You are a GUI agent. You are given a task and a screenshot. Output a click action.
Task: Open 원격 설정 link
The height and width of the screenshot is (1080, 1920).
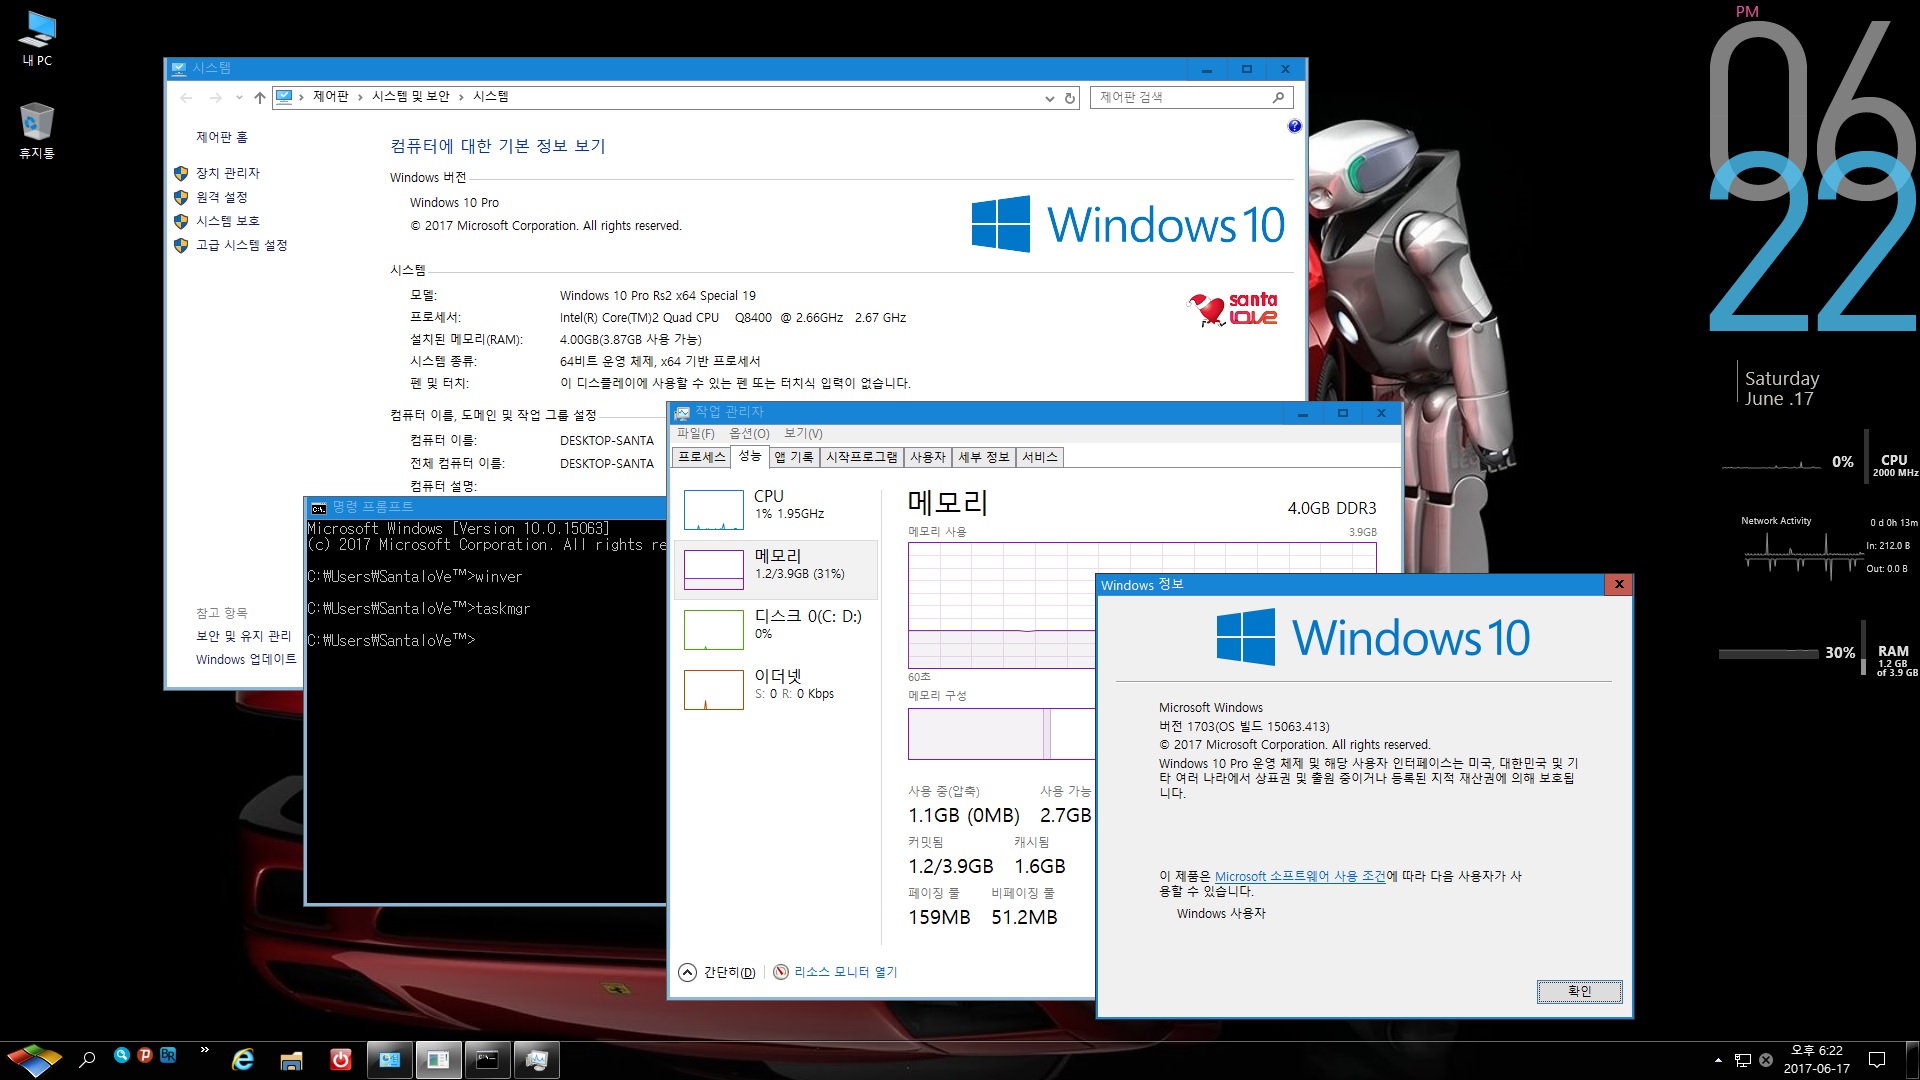tap(221, 197)
